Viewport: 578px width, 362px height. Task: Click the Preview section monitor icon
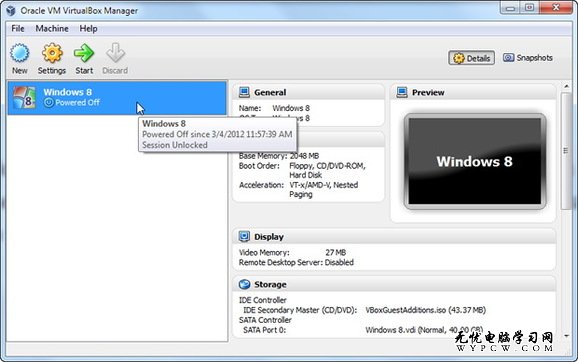click(402, 92)
